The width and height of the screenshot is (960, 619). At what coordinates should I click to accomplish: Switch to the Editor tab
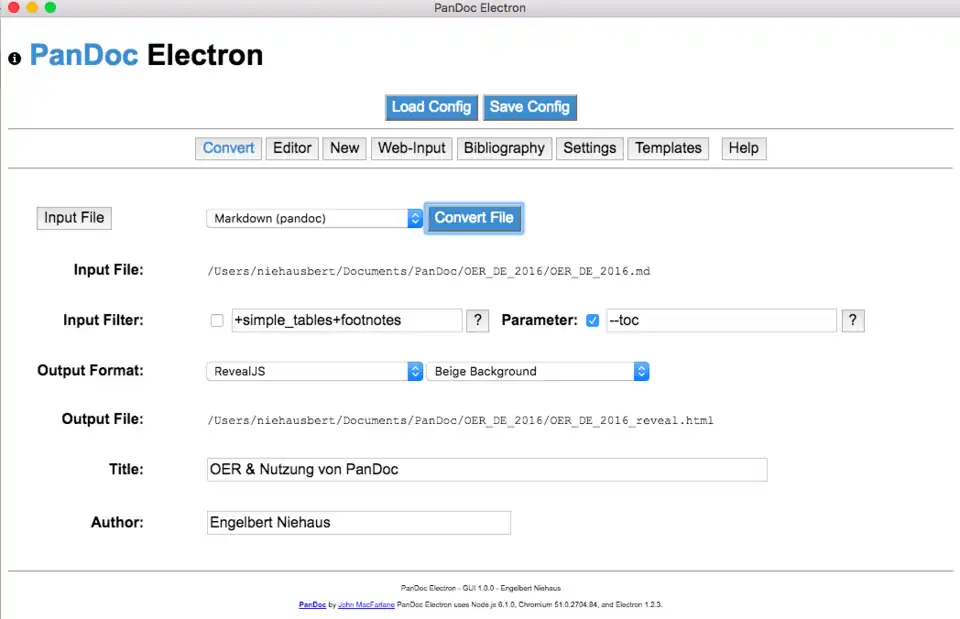291,148
